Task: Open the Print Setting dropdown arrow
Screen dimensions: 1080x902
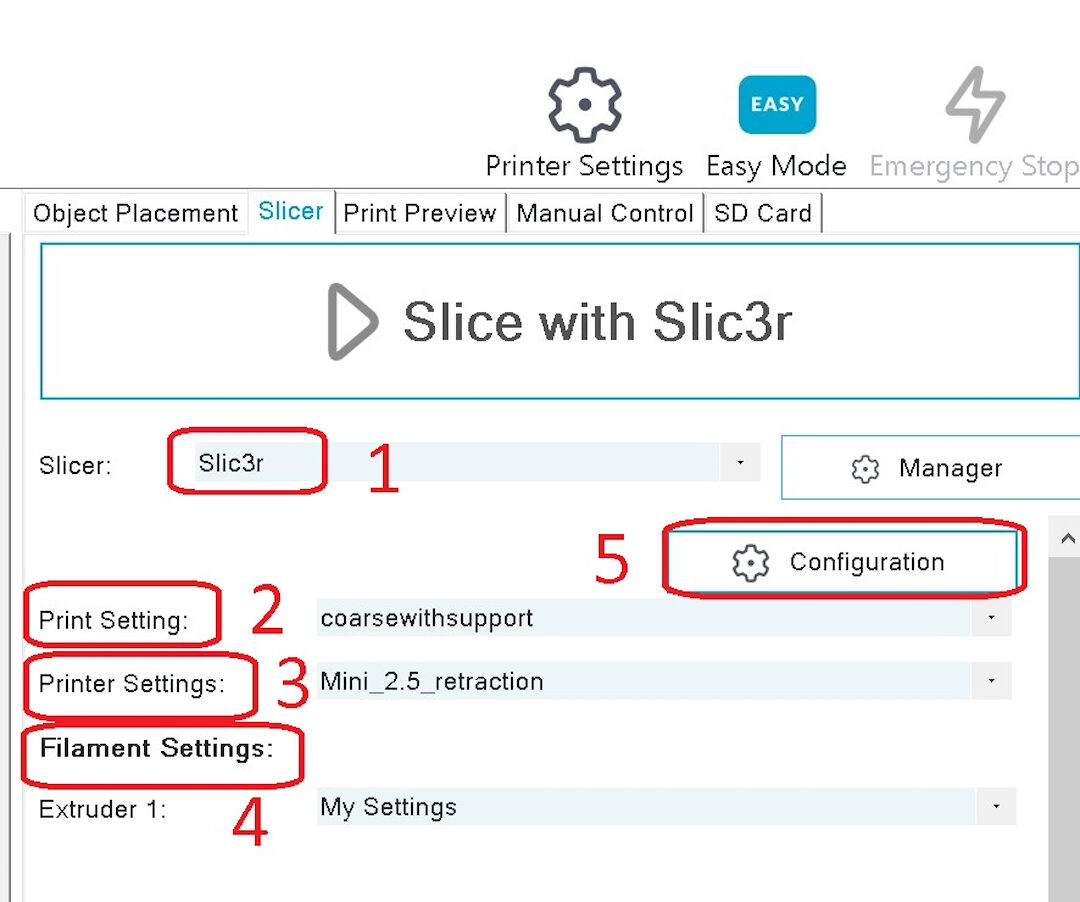Action: pos(991,619)
